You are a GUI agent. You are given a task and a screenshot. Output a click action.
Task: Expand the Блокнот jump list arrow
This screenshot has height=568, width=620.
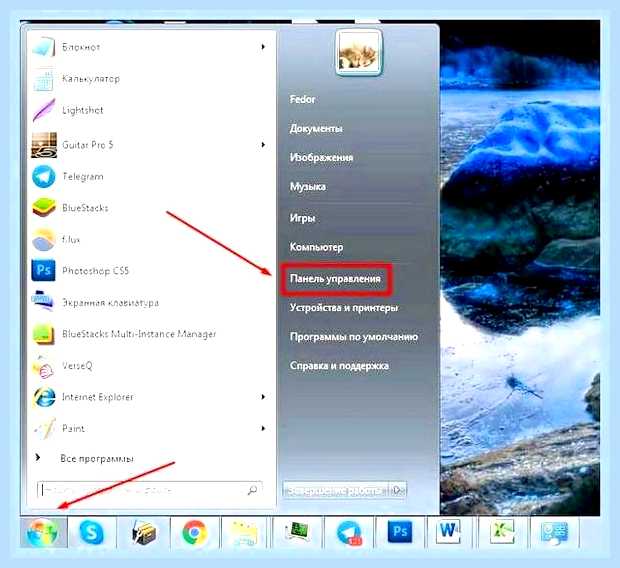point(263,47)
